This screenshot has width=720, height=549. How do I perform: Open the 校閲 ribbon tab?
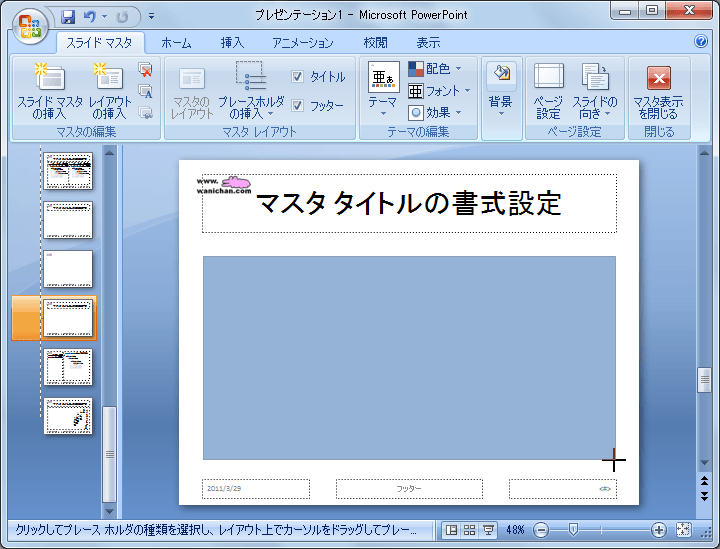coord(376,43)
